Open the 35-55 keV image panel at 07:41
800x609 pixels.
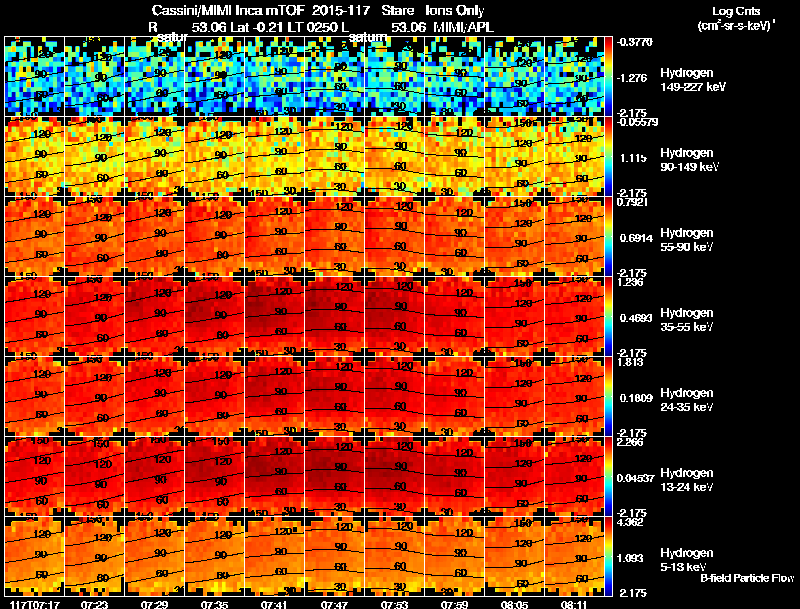(274, 316)
